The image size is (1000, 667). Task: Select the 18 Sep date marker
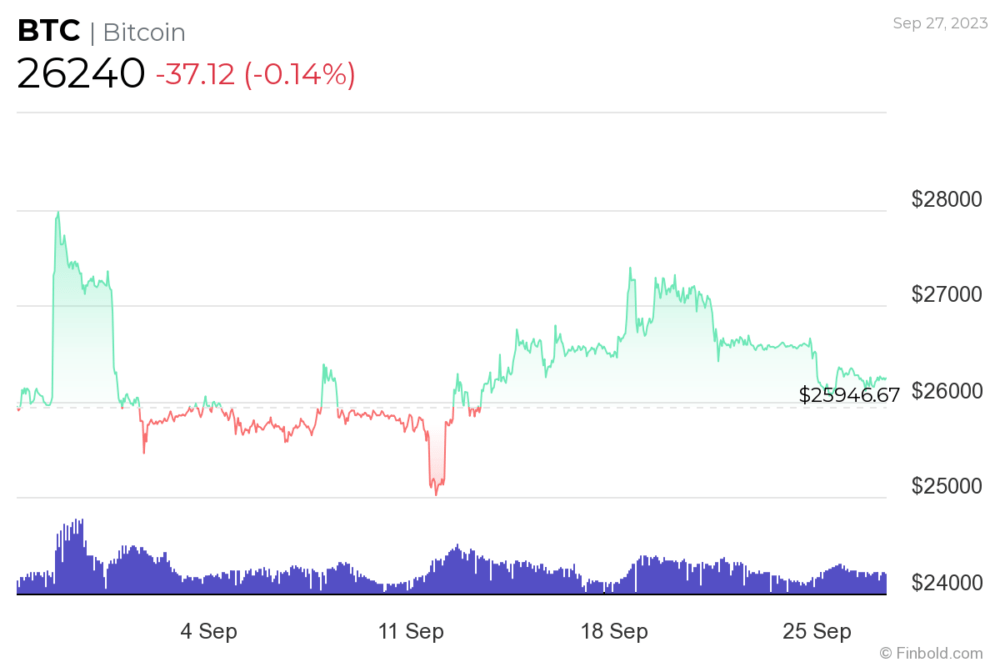pos(614,631)
